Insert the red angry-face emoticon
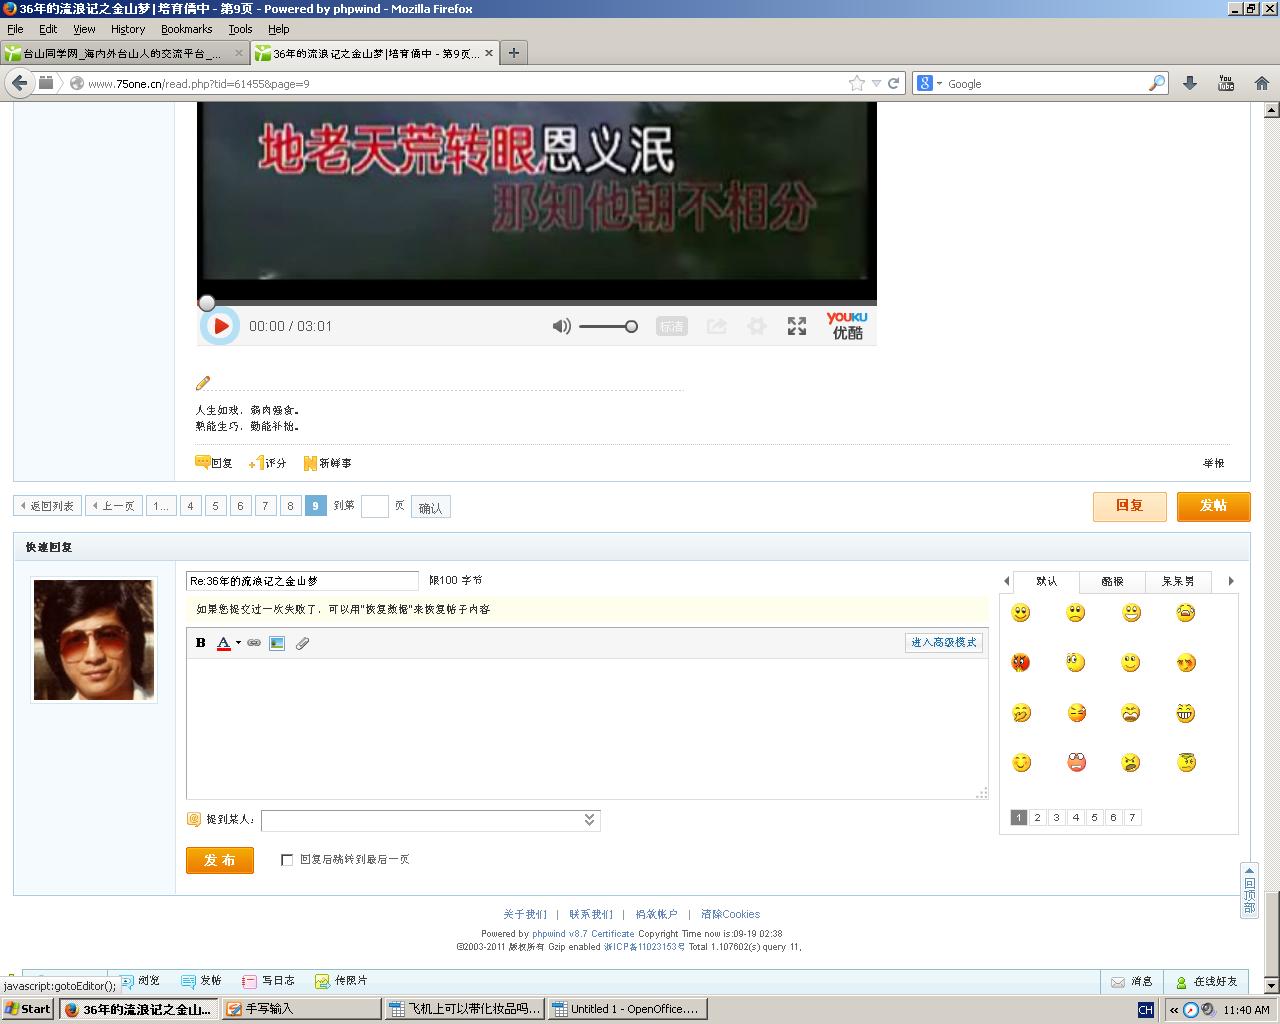This screenshot has height=1024, width=1280. tap(1021, 663)
